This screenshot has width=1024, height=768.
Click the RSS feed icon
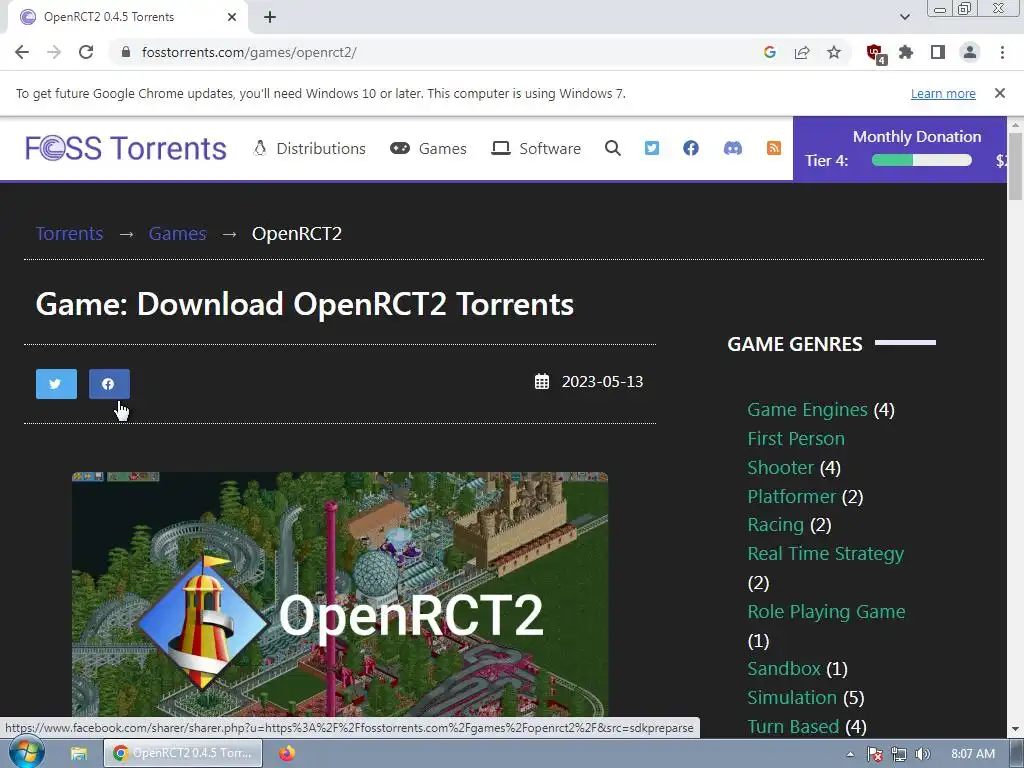(x=774, y=148)
